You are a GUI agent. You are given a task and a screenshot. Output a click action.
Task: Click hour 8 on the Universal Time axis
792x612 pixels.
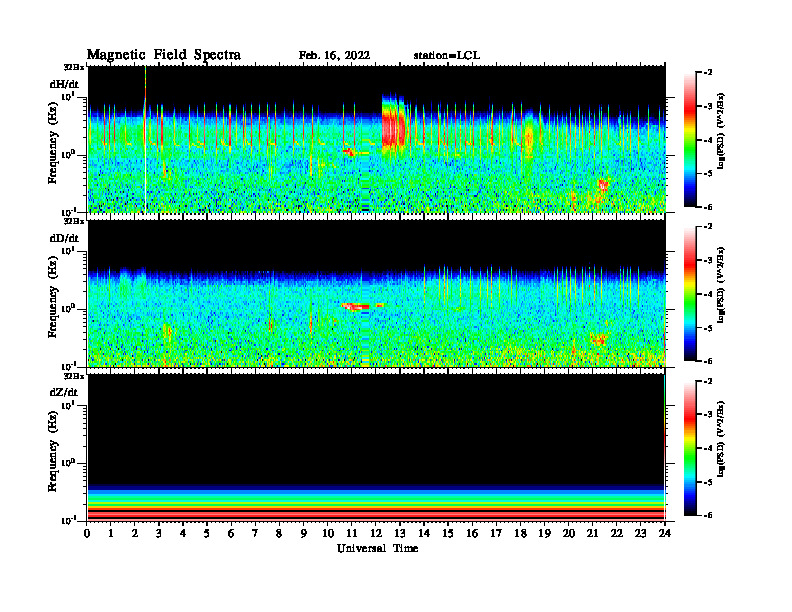pyautogui.click(x=279, y=533)
